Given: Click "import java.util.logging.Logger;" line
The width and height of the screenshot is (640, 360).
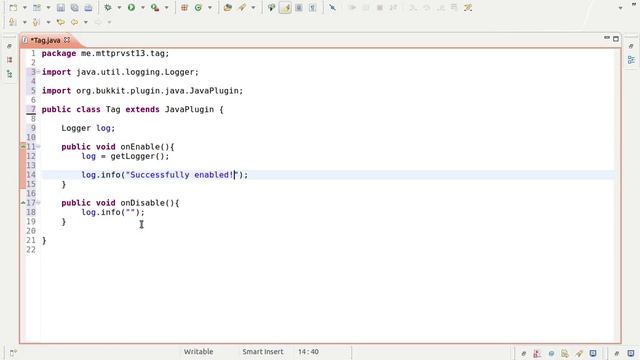Looking at the screenshot, I should (x=120, y=72).
